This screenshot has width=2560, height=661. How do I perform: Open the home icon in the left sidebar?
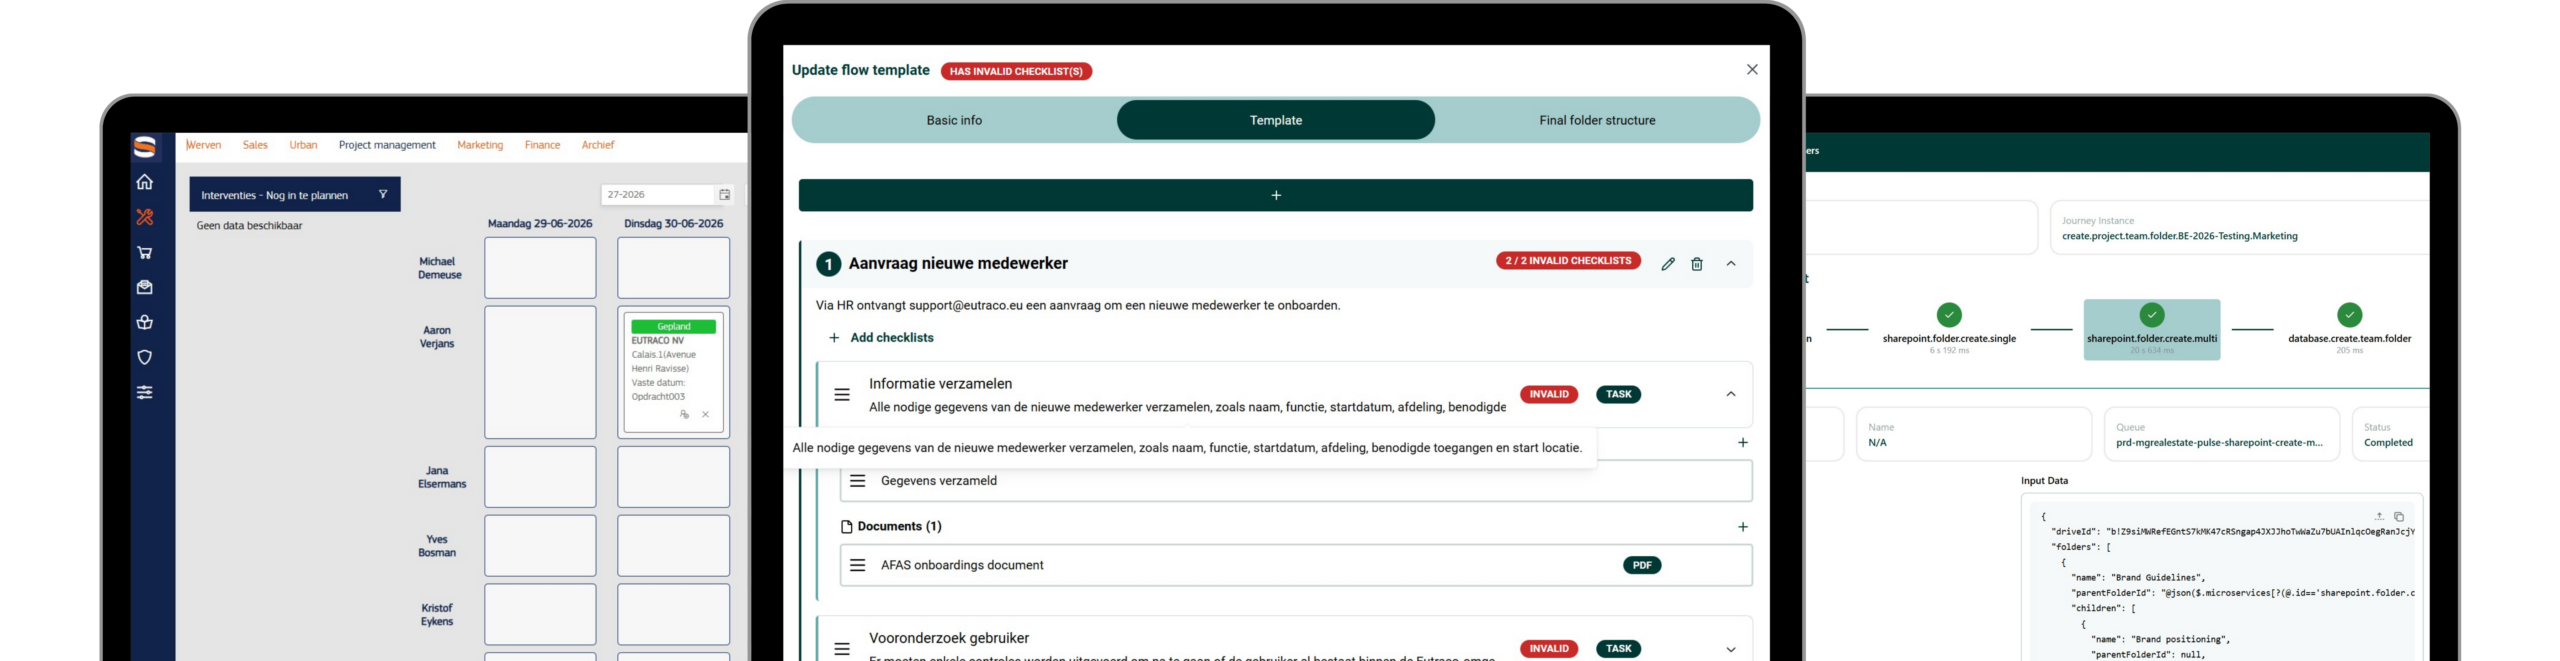[145, 182]
